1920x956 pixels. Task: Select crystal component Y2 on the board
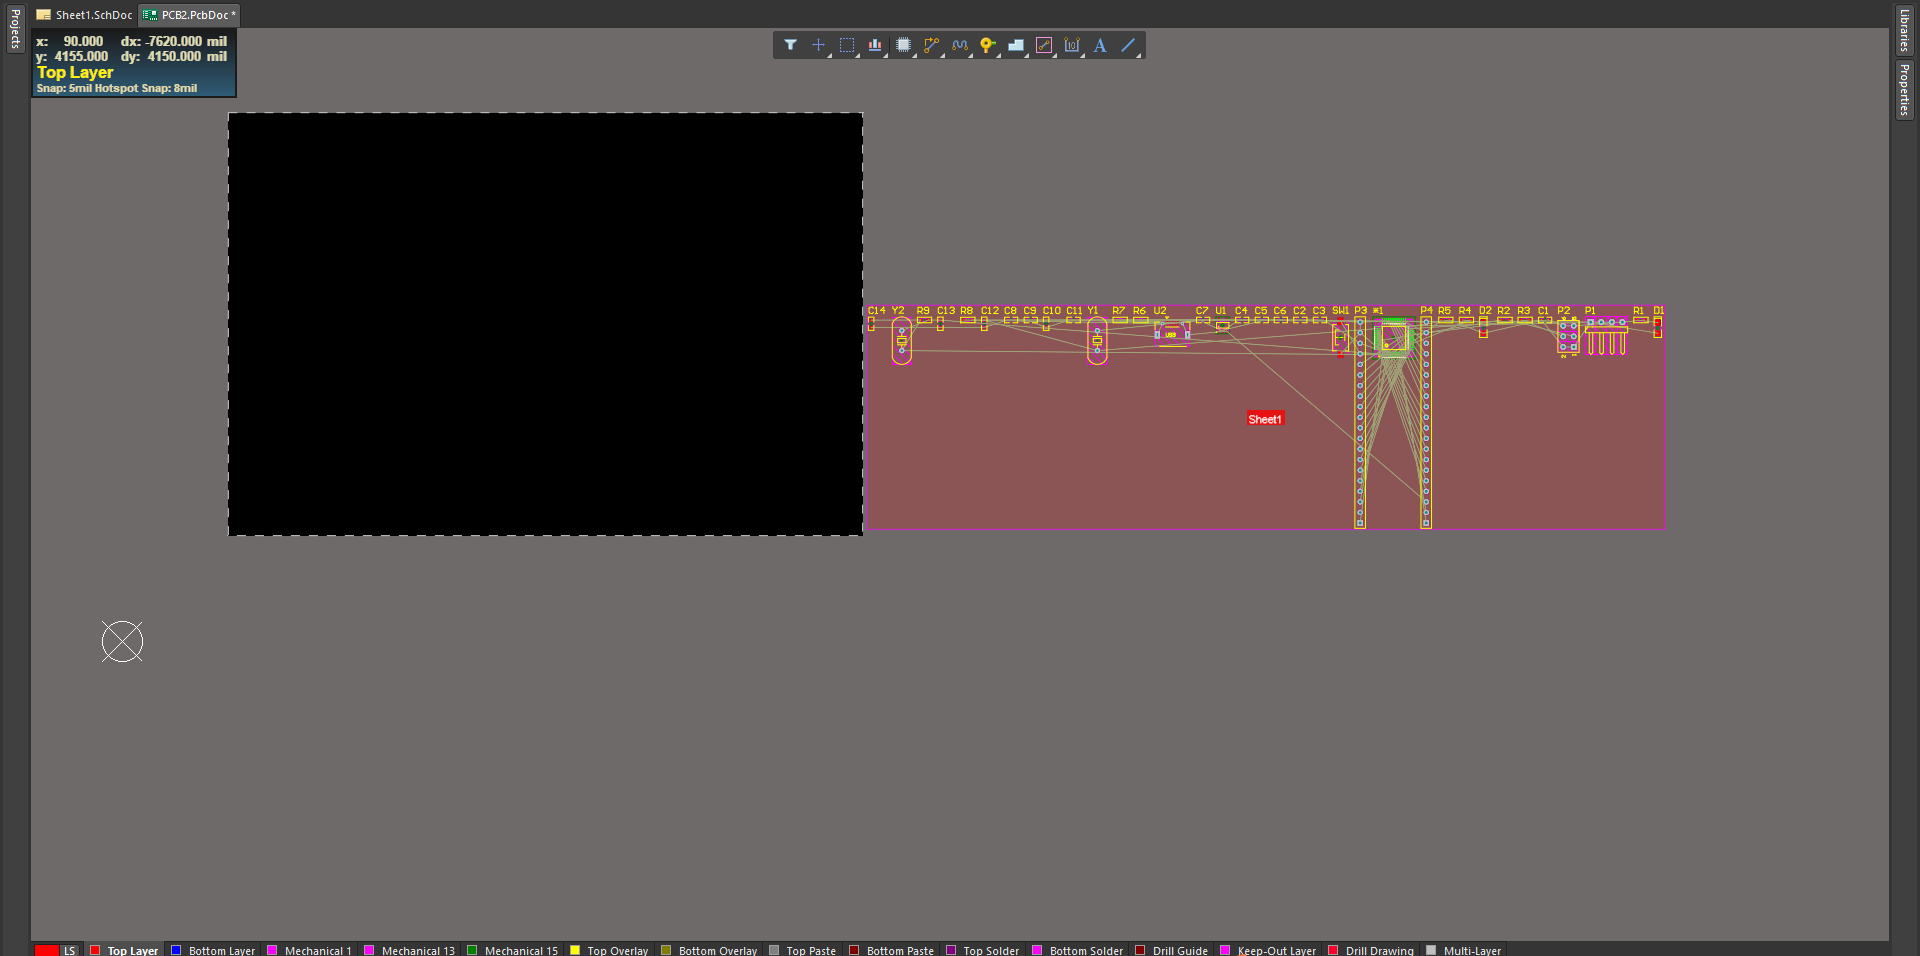[x=902, y=341]
